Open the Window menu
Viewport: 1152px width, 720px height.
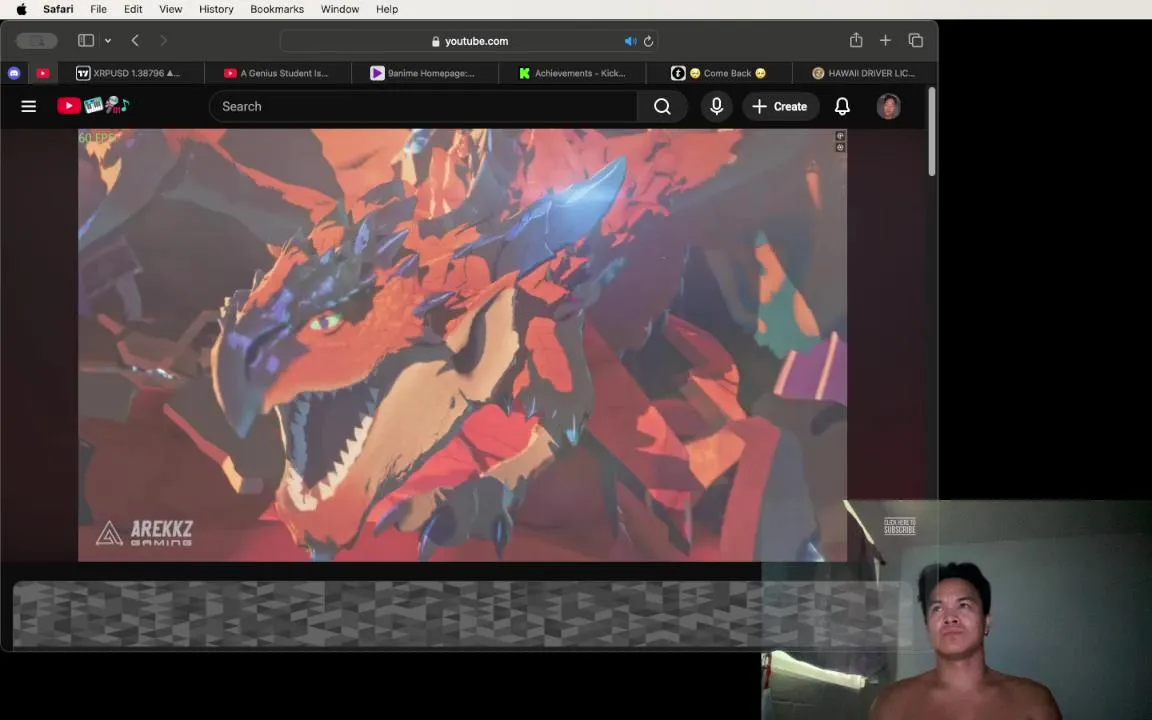coord(339,9)
